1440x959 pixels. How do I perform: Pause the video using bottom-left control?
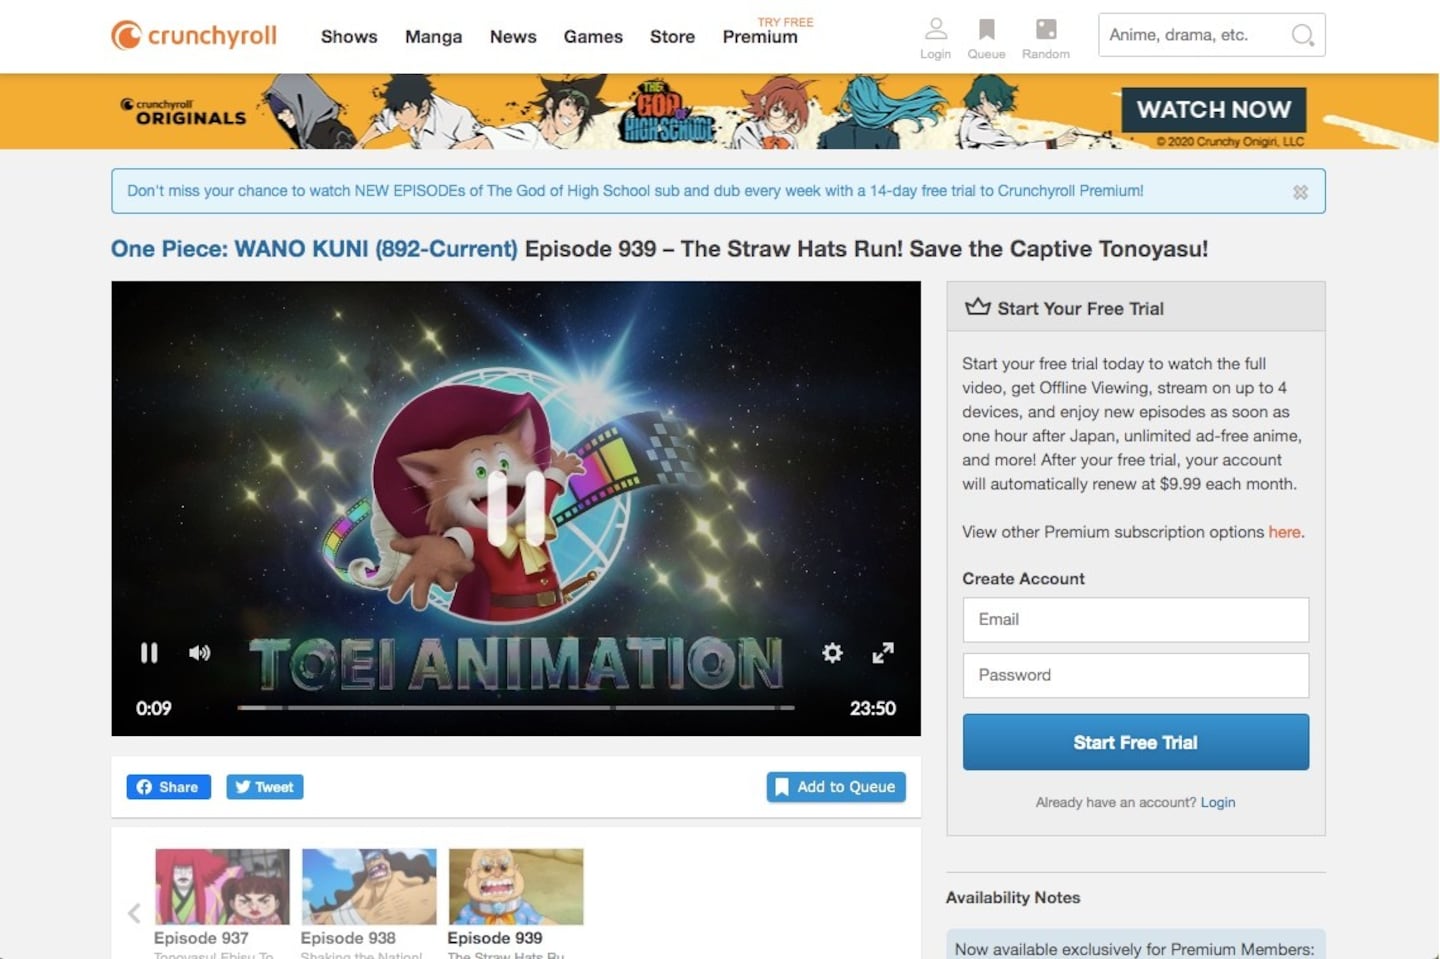pos(149,653)
